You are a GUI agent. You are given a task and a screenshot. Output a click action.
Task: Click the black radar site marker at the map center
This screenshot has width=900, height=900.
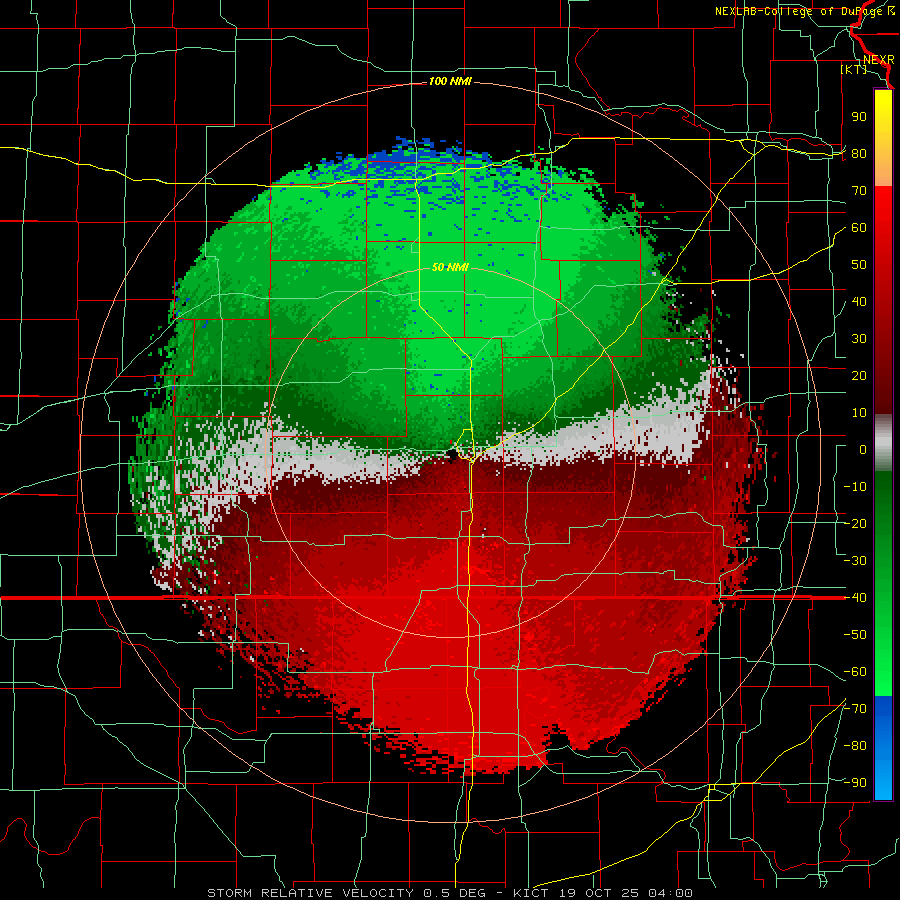click(452, 453)
